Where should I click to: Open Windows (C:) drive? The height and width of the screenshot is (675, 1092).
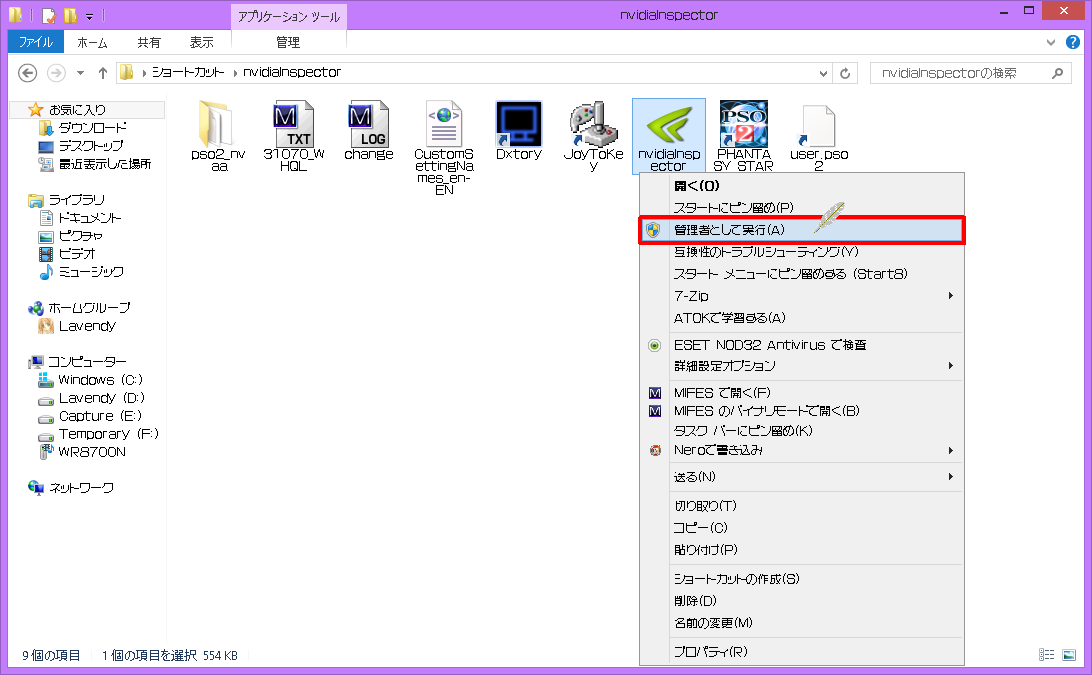tap(100, 380)
